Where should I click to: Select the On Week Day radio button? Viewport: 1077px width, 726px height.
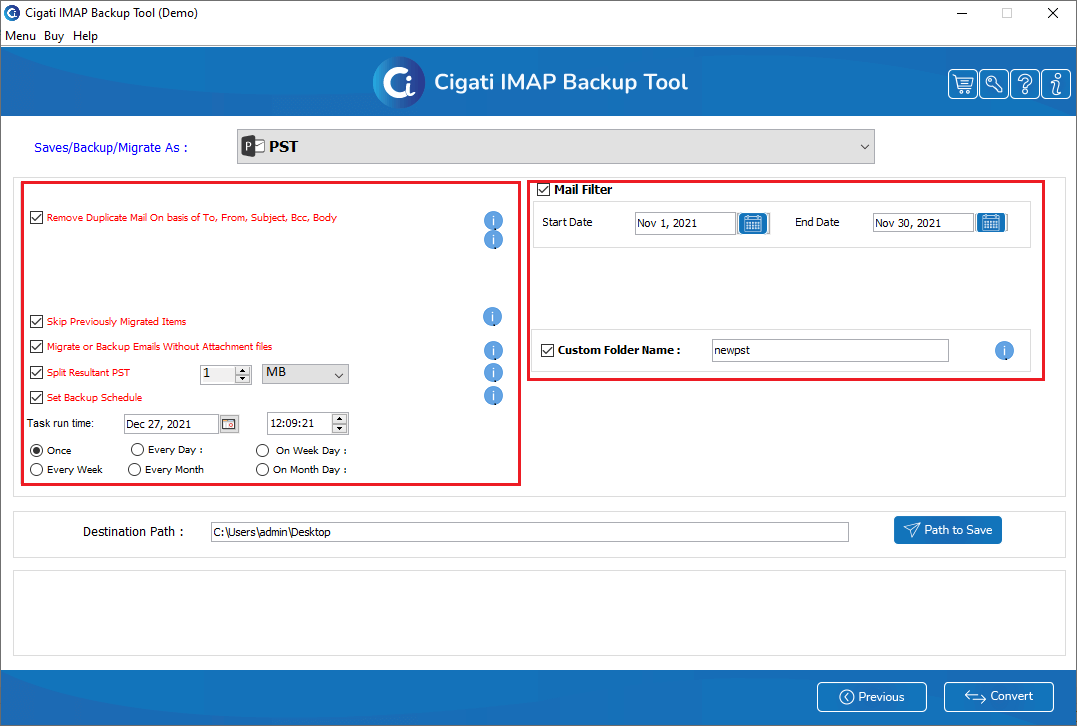tap(262, 451)
